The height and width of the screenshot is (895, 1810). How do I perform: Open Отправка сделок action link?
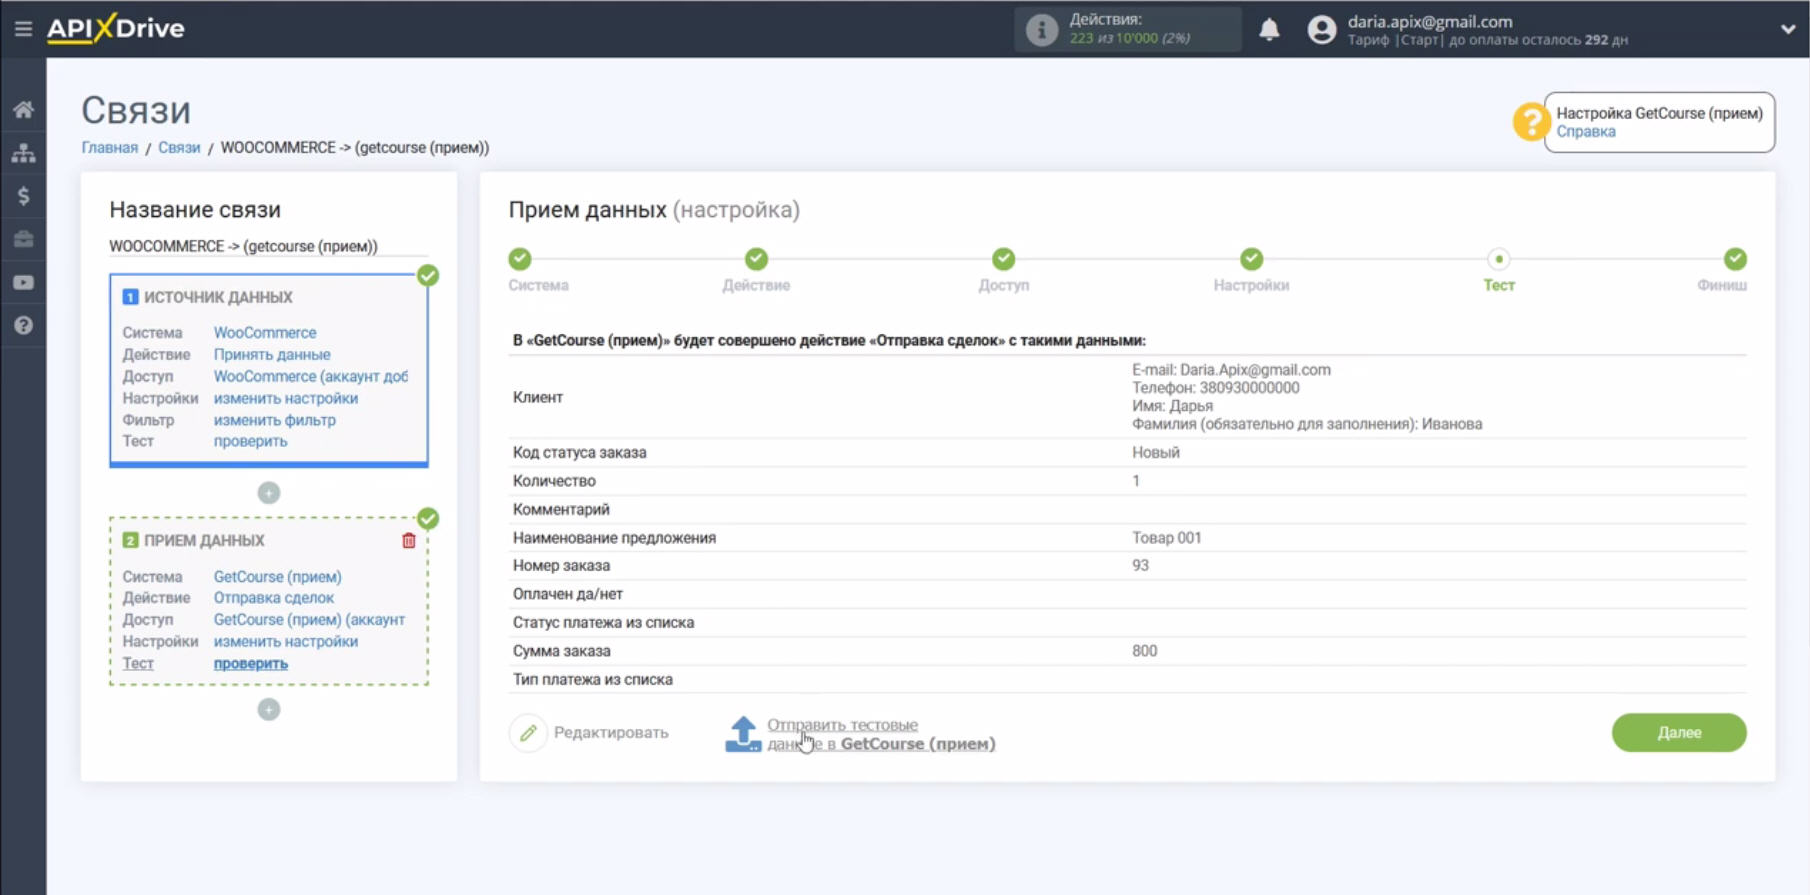tap(274, 598)
